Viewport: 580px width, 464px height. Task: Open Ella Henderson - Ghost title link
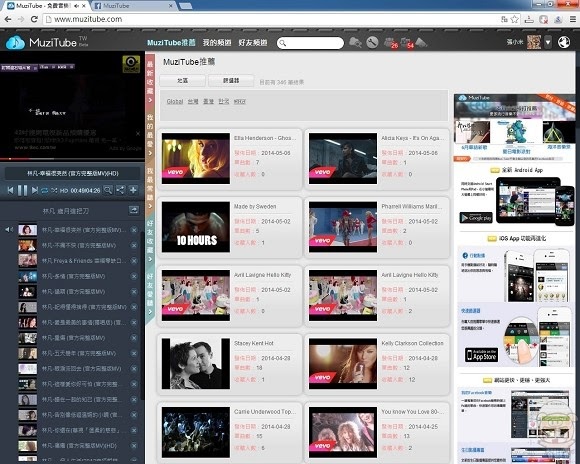[265, 138]
